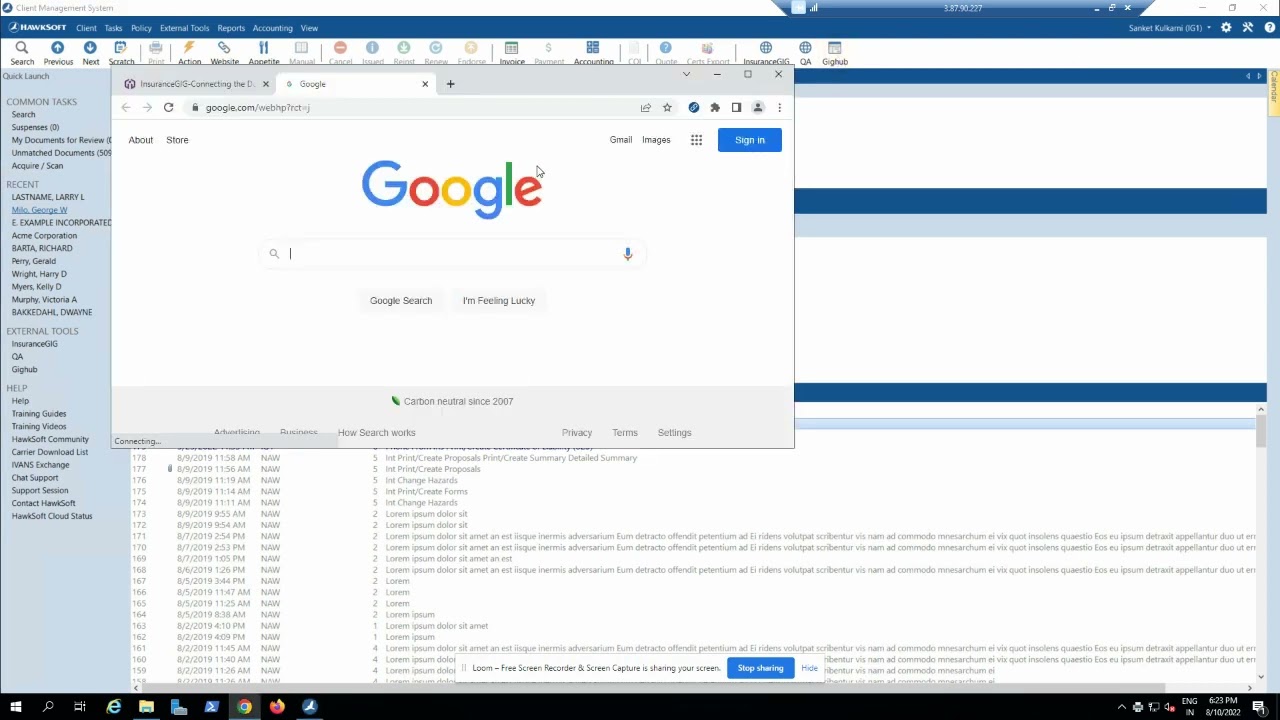
Task: Open HawkSoft settings gear icon
Action: point(1226,28)
